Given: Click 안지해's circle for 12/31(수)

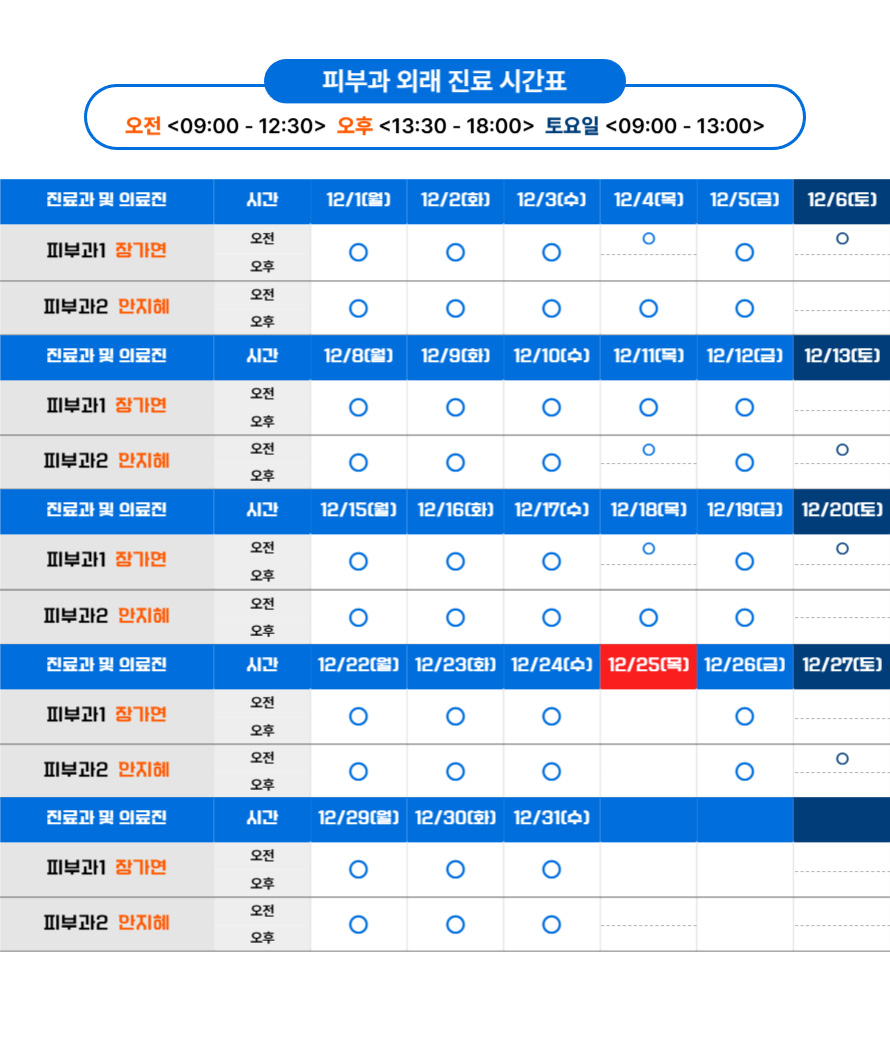Looking at the screenshot, I should point(551,925).
